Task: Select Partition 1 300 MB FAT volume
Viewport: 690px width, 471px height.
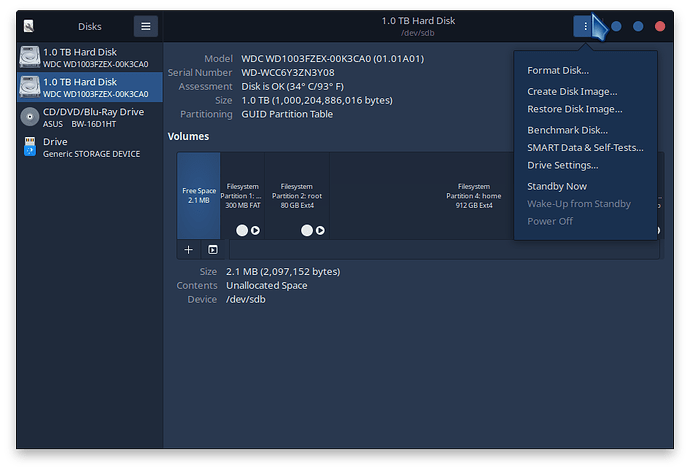Action: [x=242, y=195]
